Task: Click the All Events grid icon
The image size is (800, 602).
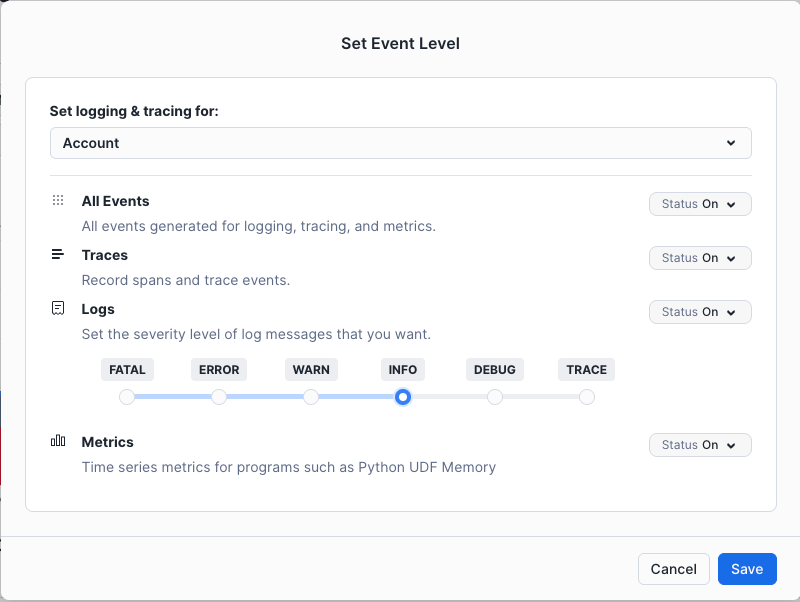Action: coord(58,201)
